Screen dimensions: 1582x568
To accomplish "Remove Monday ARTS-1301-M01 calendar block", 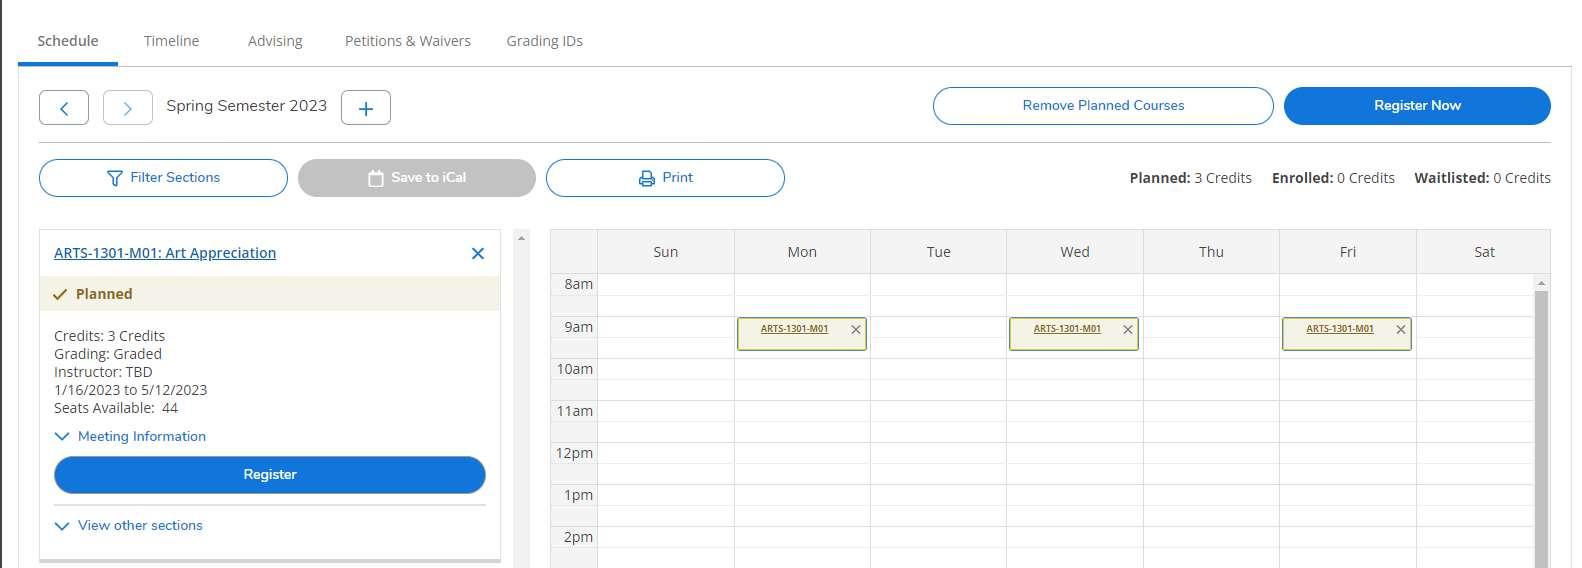I will [x=856, y=330].
